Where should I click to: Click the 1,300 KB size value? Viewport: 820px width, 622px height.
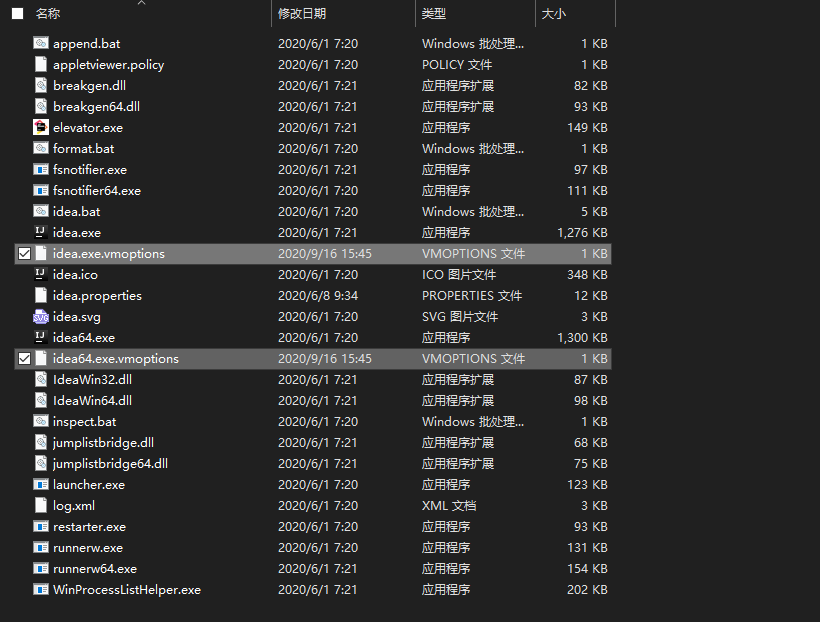pos(582,338)
